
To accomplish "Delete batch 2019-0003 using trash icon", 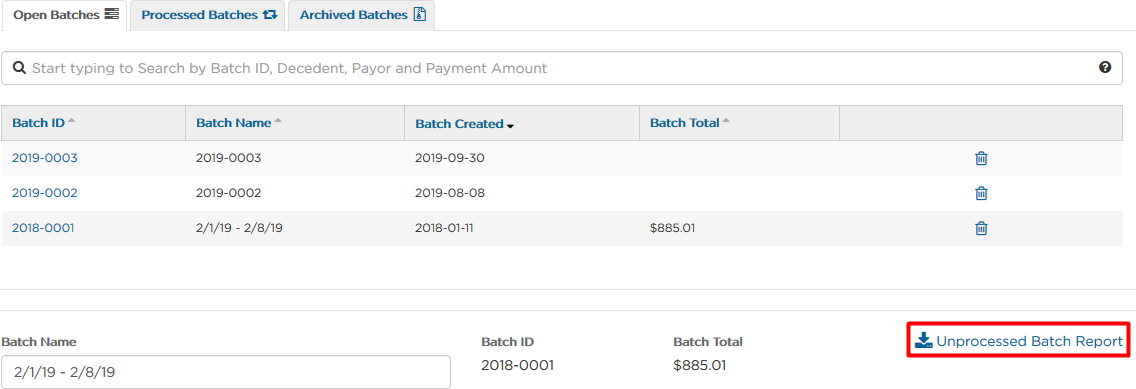I will click(981, 158).
